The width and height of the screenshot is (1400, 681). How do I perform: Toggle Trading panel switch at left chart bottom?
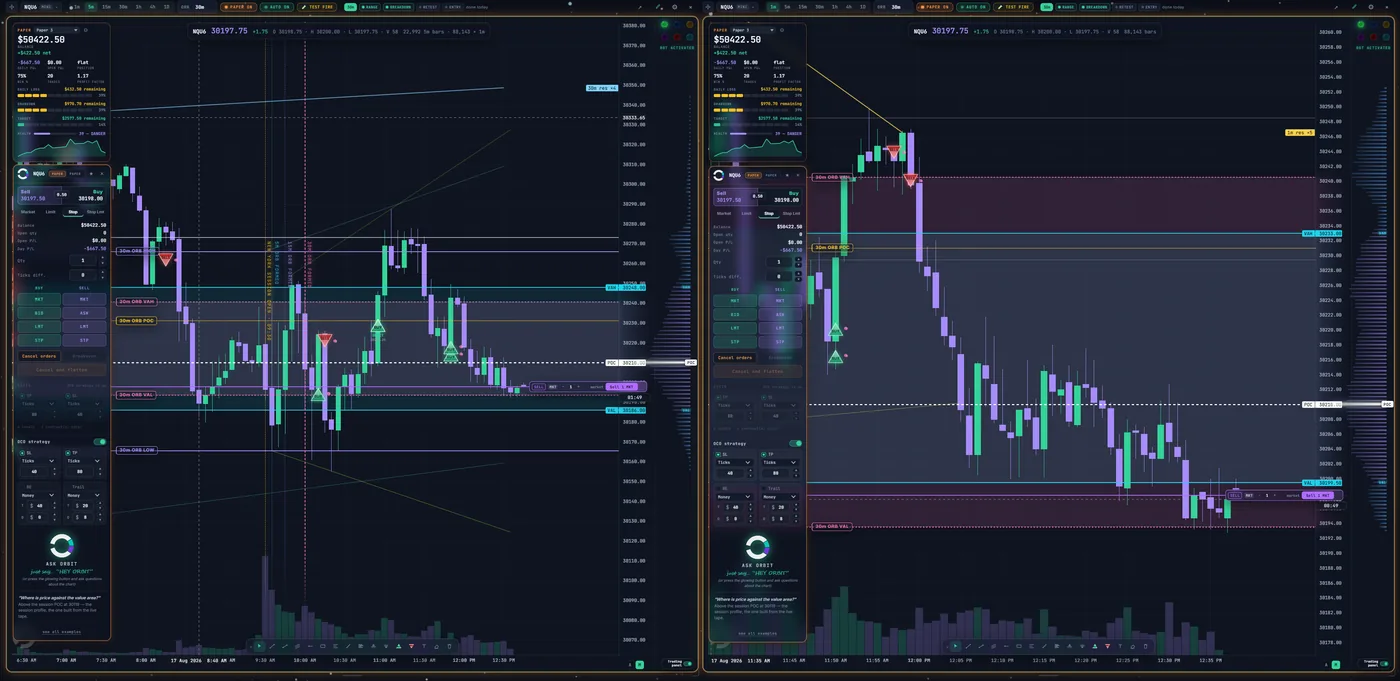[x=688, y=663]
